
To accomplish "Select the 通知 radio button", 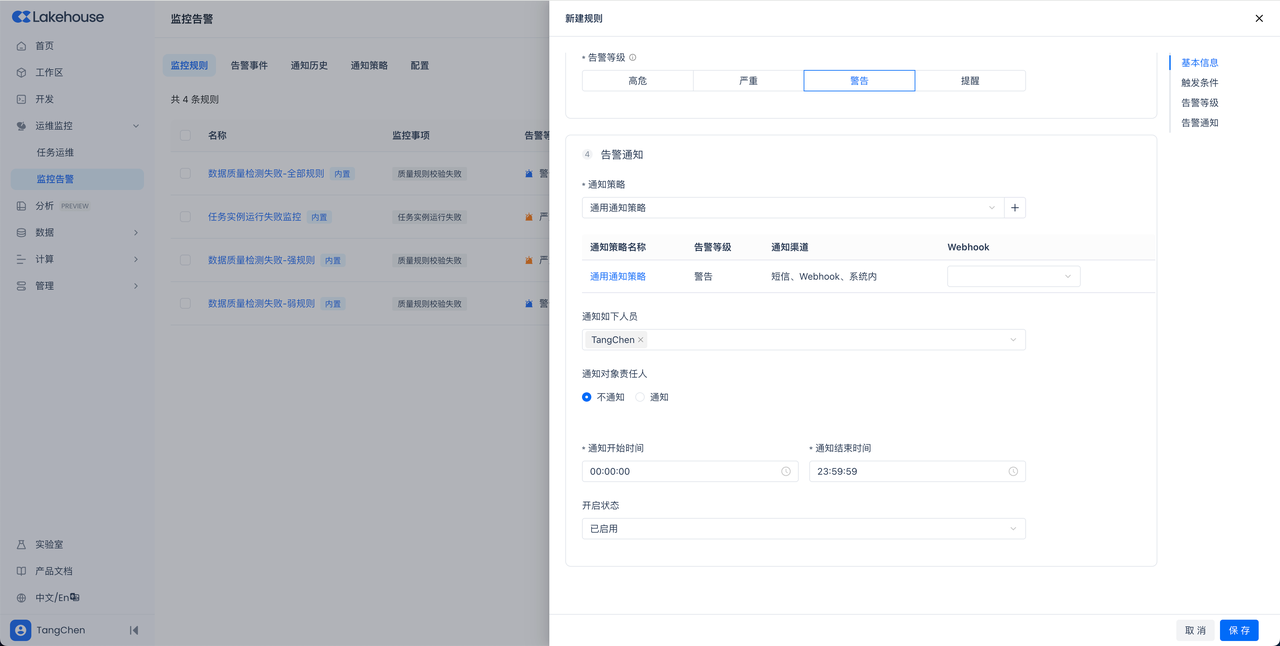I will click(641, 397).
